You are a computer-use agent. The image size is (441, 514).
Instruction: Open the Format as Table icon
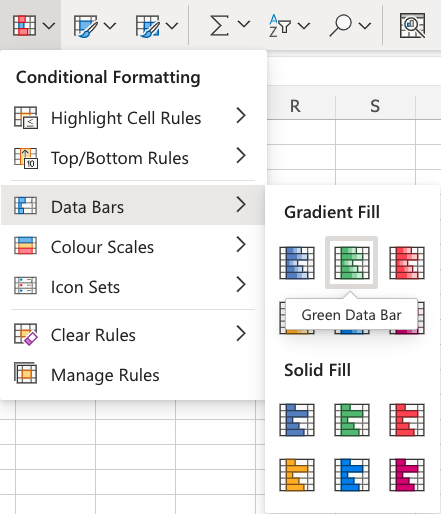[x=86, y=26]
